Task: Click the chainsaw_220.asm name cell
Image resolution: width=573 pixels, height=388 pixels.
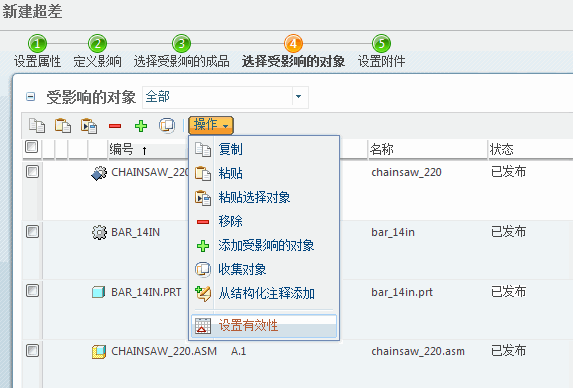Action: (x=418, y=351)
